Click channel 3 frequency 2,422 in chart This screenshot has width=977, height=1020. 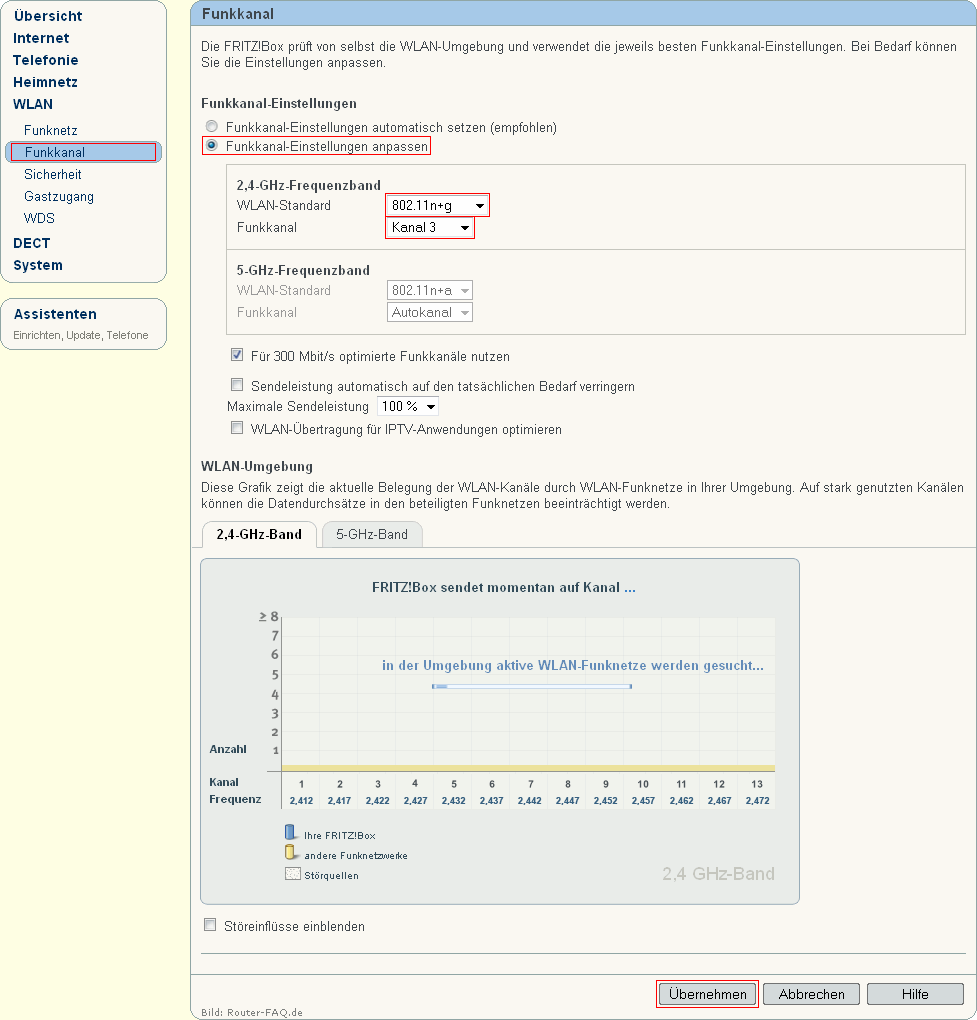point(377,801)
